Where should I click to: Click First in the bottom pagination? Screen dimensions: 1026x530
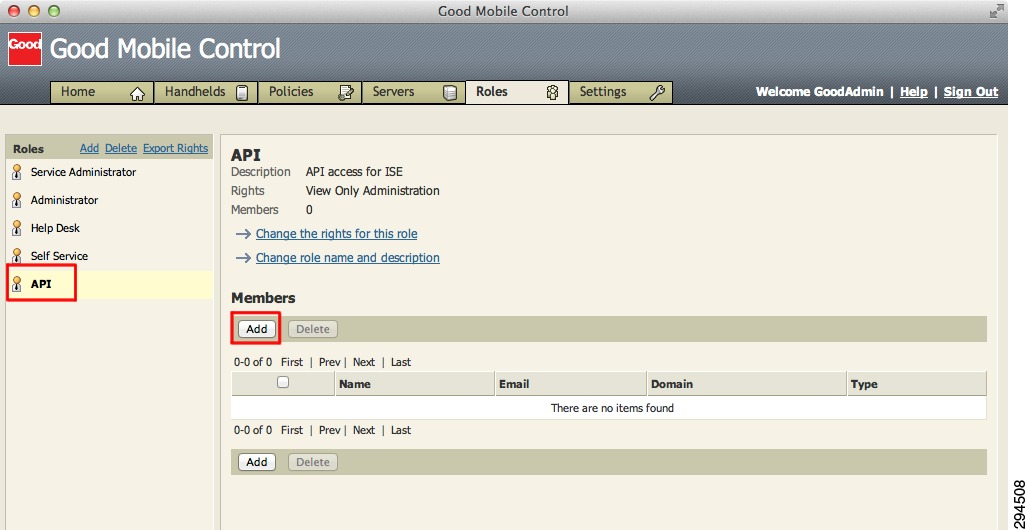[x=292, y=430]
